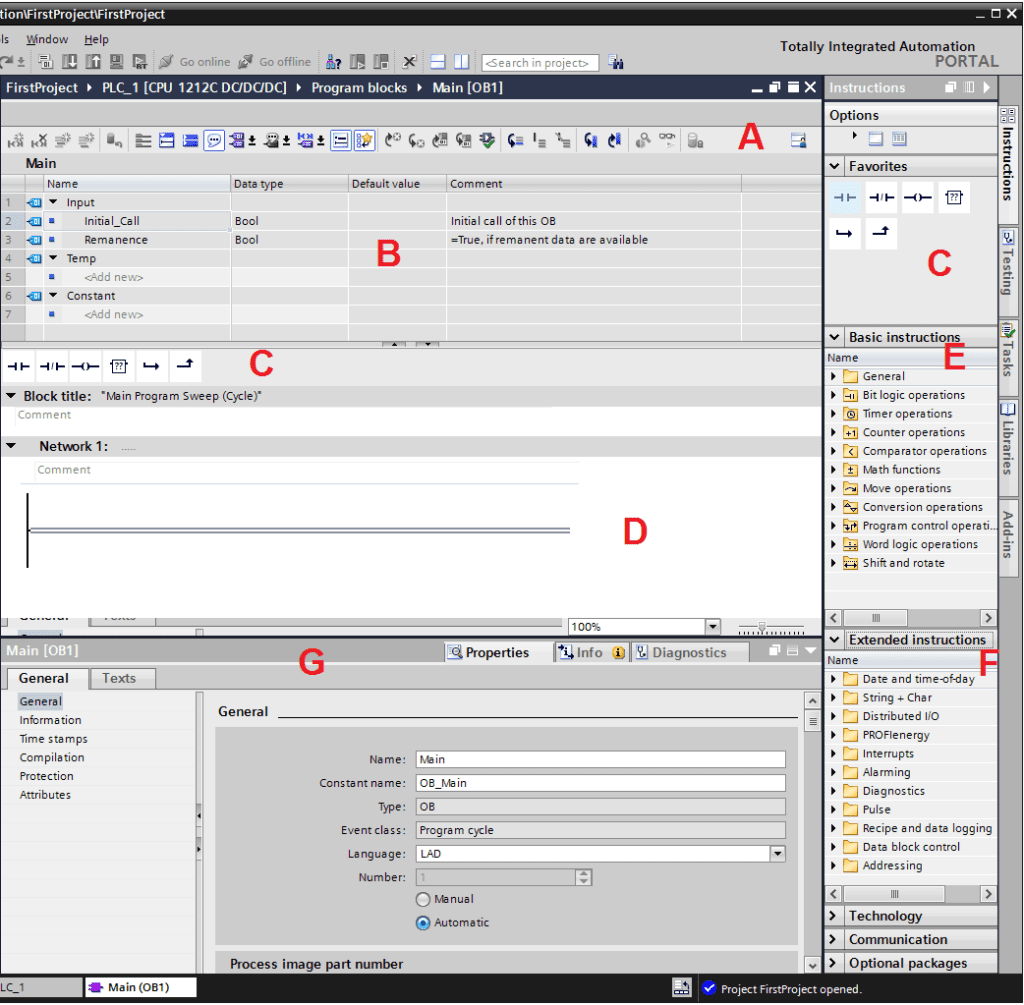Click the editor zoom slider
The image size is (1024, 1005).
pyautogui.click(x=764, y=627)
